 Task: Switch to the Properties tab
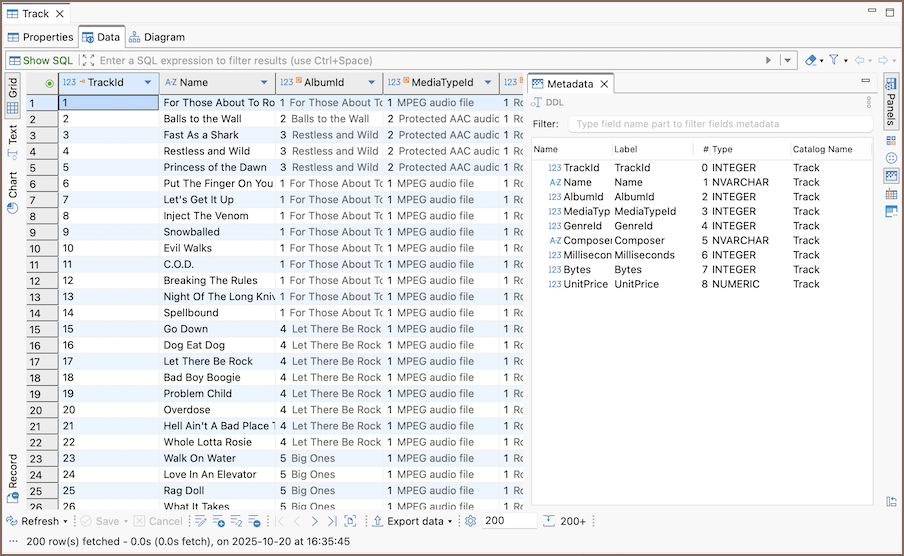pos(40,37)
